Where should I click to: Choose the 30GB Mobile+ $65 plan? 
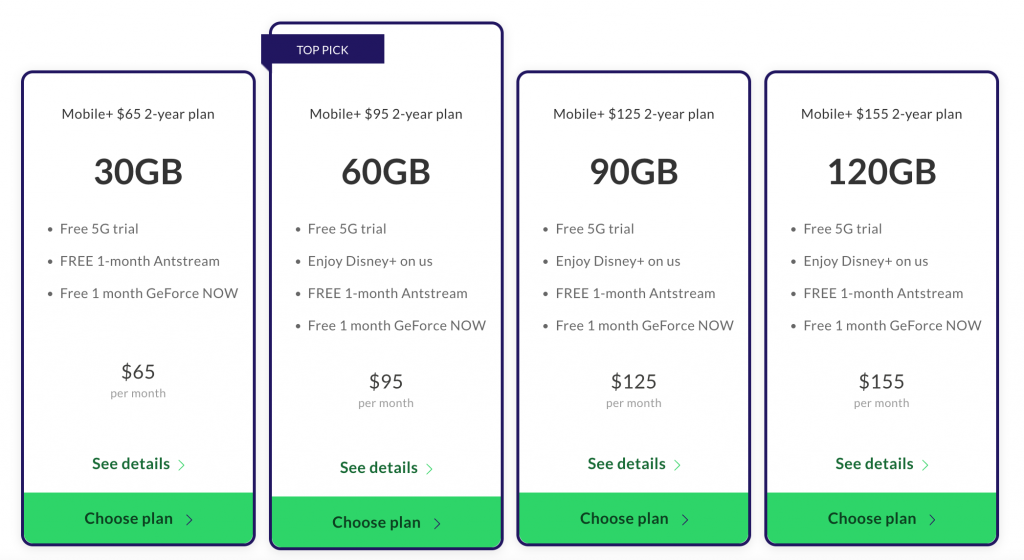pos(129,519)
